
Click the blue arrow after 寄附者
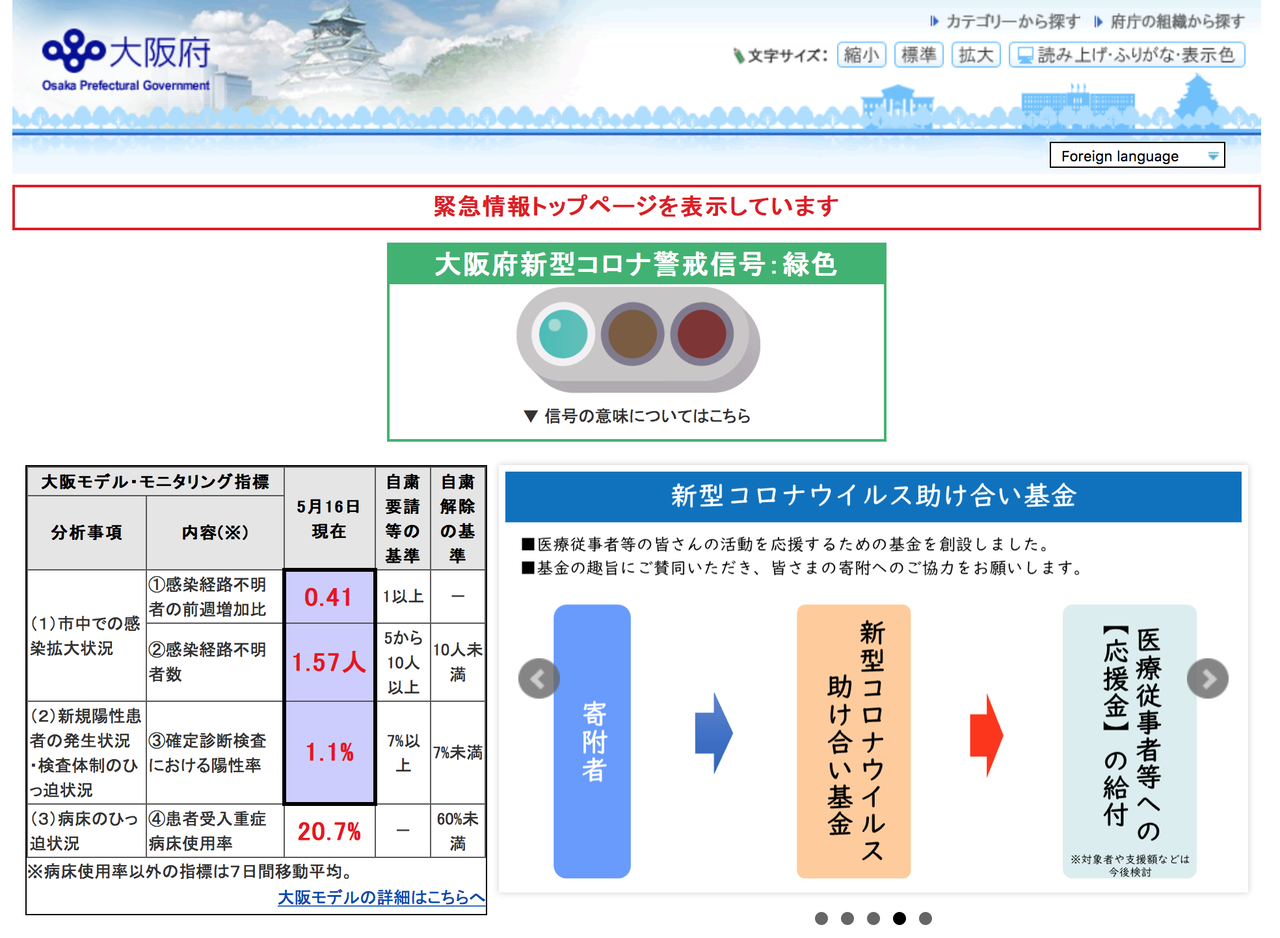coord(714,733)
